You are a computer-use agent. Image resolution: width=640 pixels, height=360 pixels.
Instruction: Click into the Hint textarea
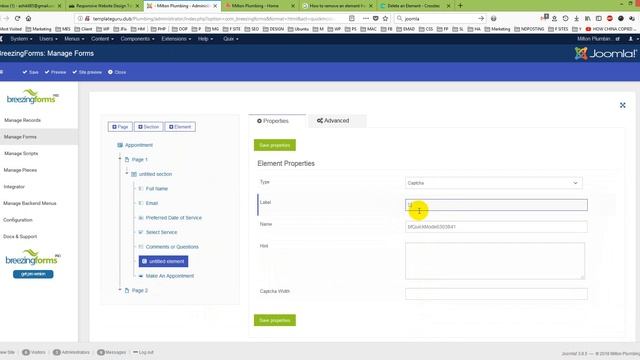[495, 261]
